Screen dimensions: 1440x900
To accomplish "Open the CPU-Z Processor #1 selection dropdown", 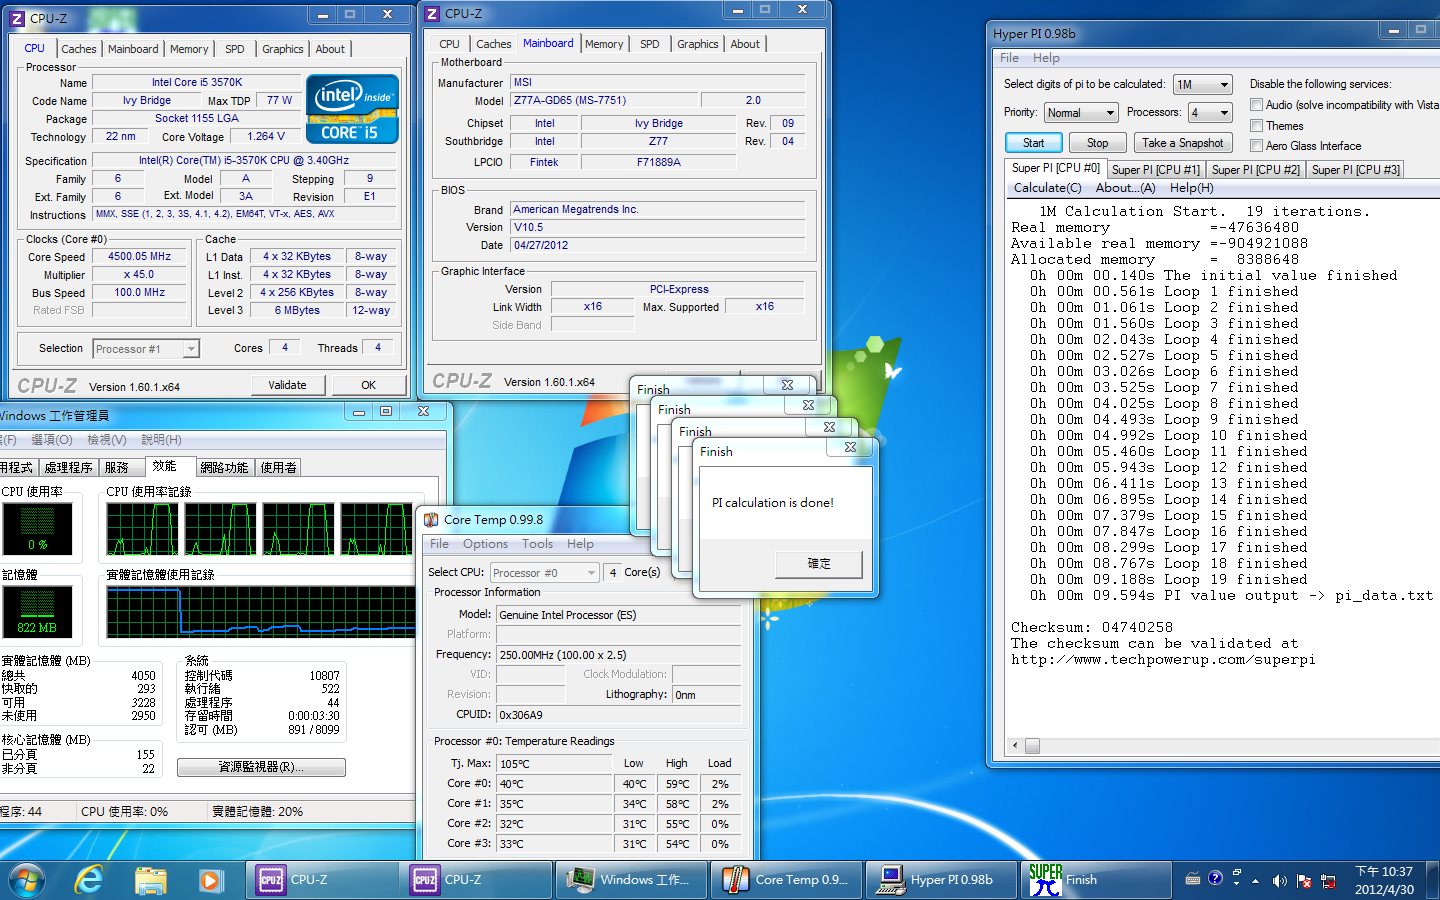I will pos(146,349).
